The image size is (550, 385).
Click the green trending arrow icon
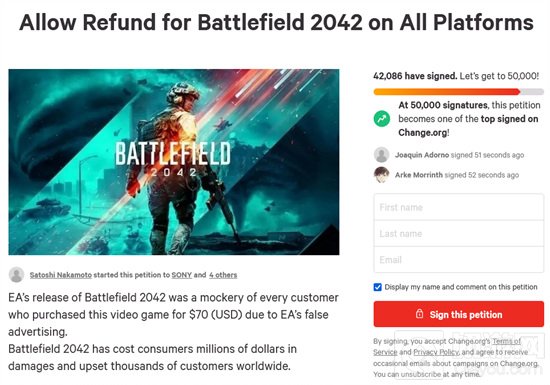382,119
